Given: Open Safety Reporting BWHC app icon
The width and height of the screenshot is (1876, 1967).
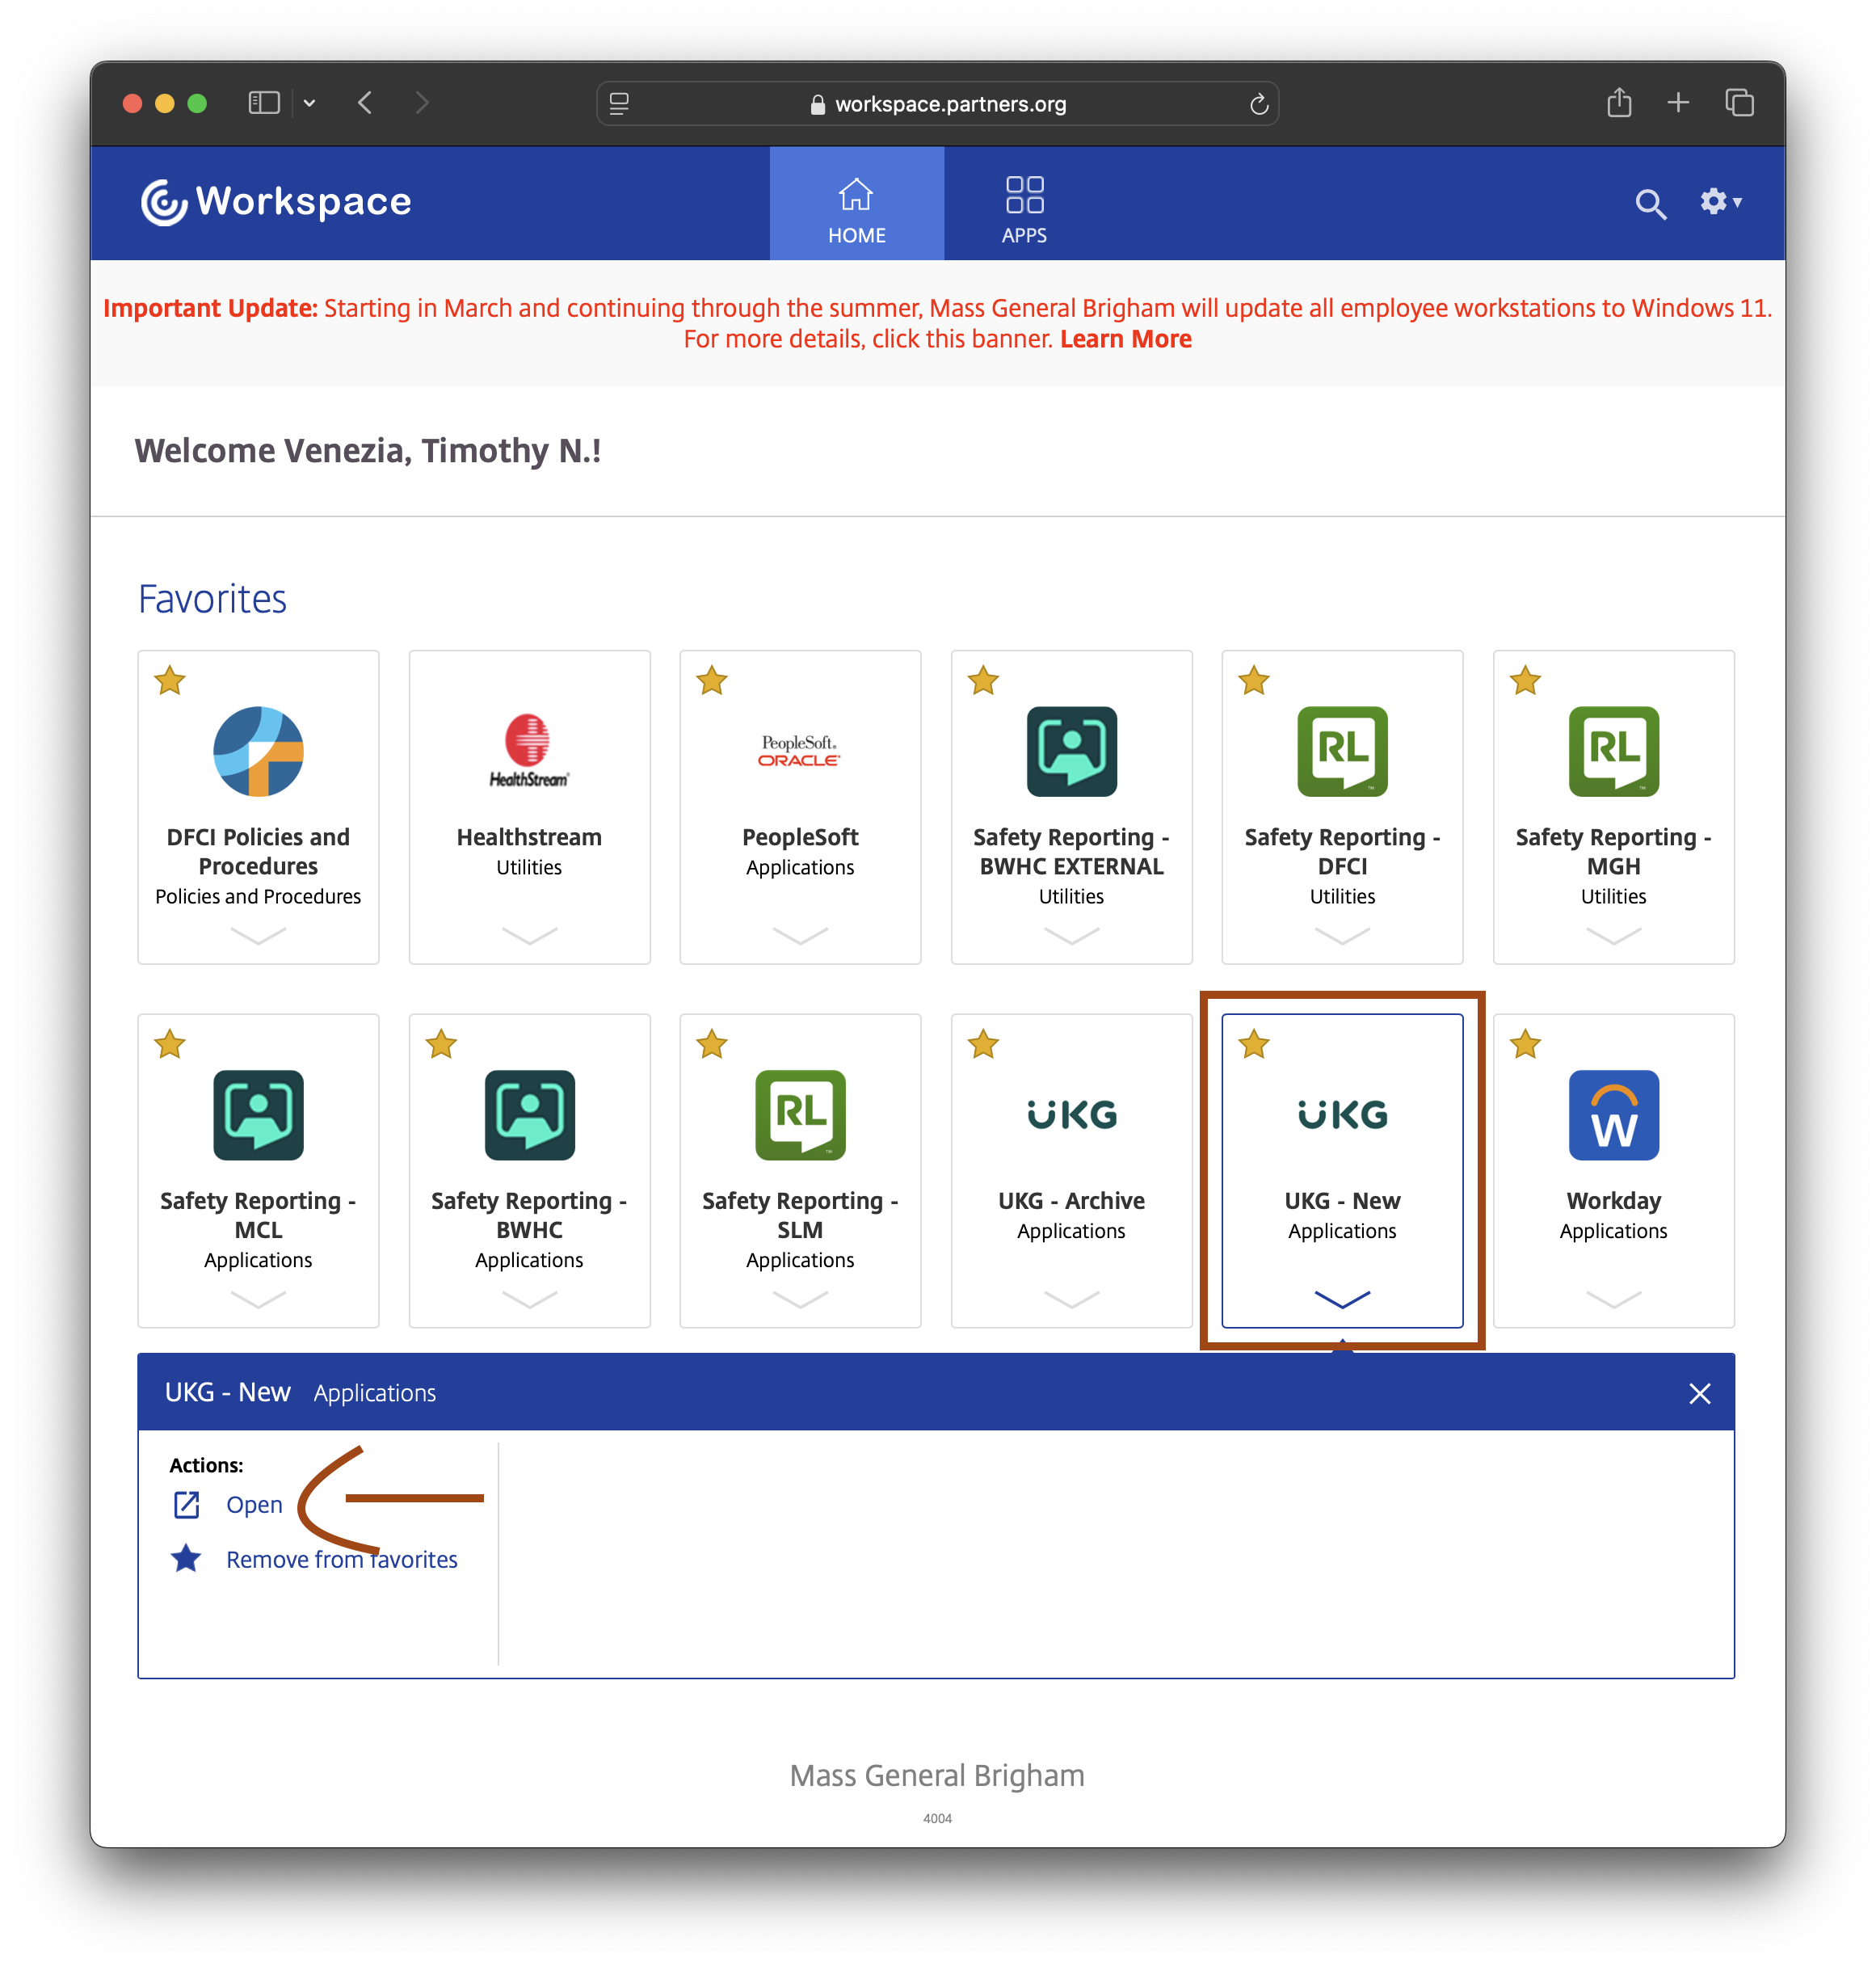Looking at the screenshot, I should [529, 1115].
